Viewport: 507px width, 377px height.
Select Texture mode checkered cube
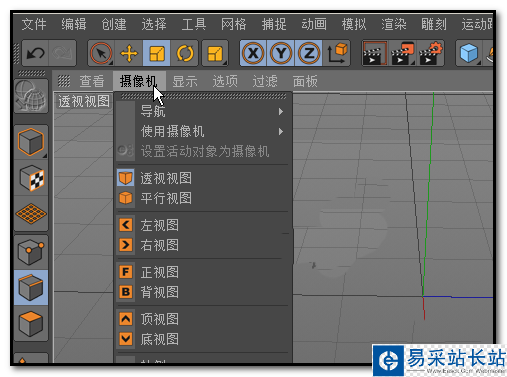tap(31, 178)
